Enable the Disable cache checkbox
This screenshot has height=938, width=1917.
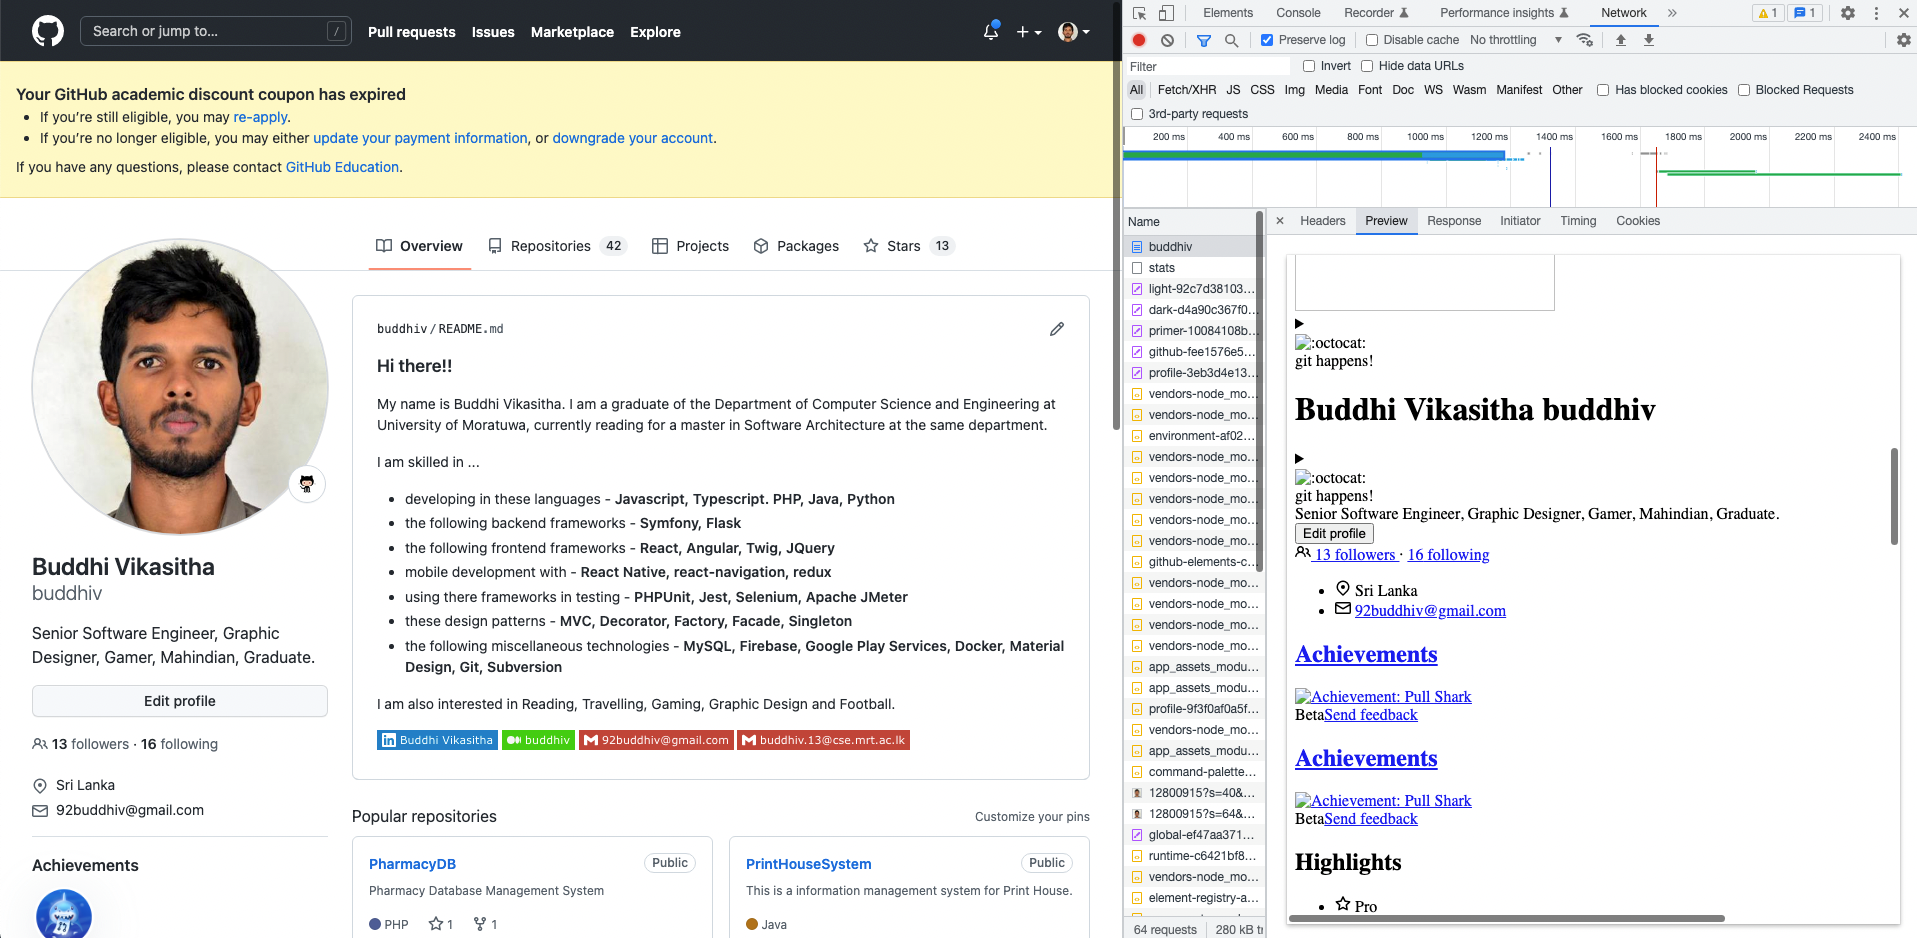[1372, 40]
